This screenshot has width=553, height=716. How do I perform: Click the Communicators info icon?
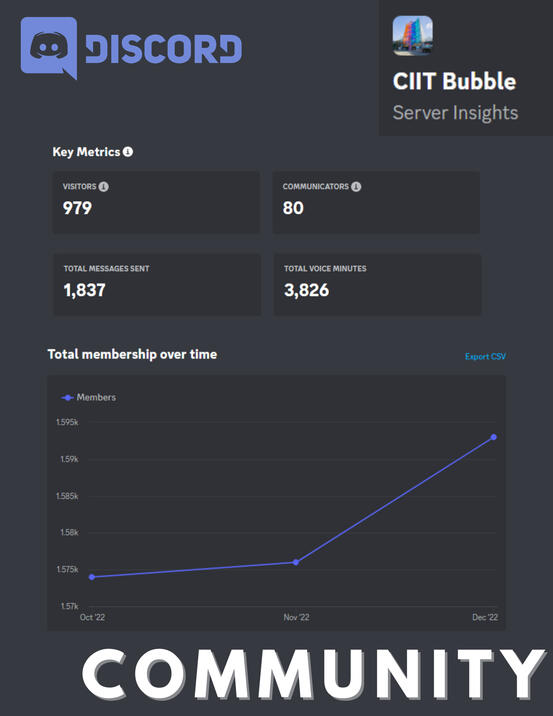pyautogui.click(x=356, y=186)
